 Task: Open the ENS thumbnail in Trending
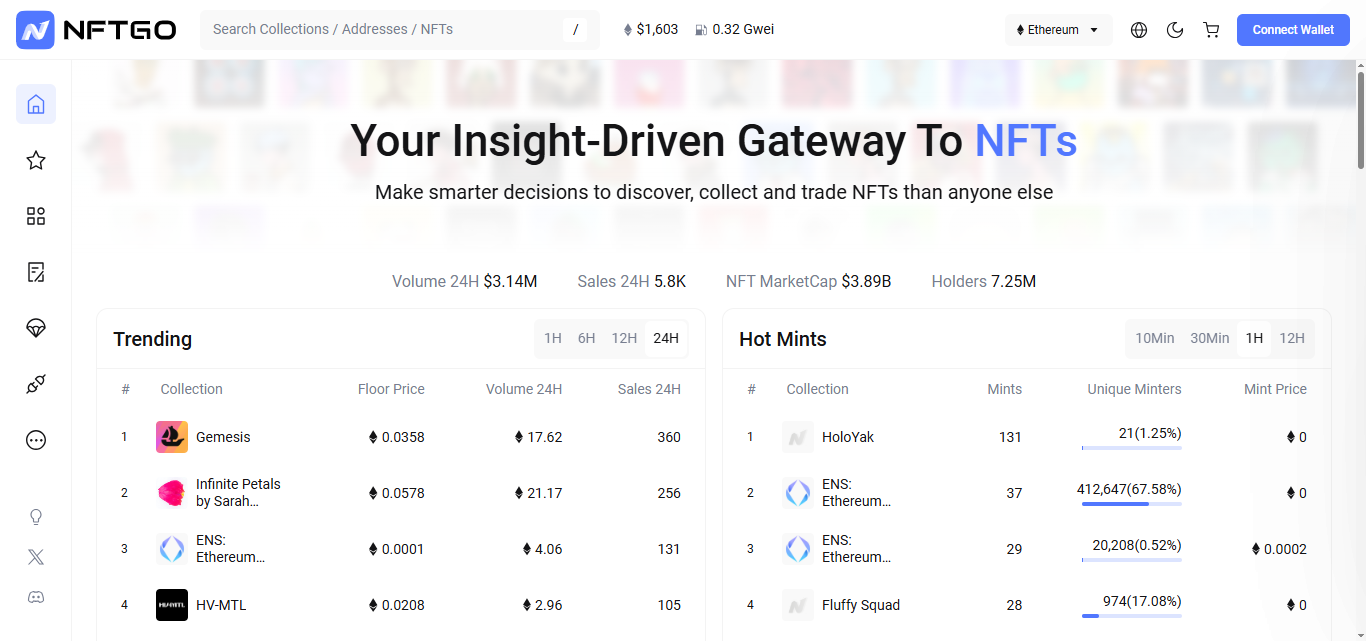click(x=172, y=549)
